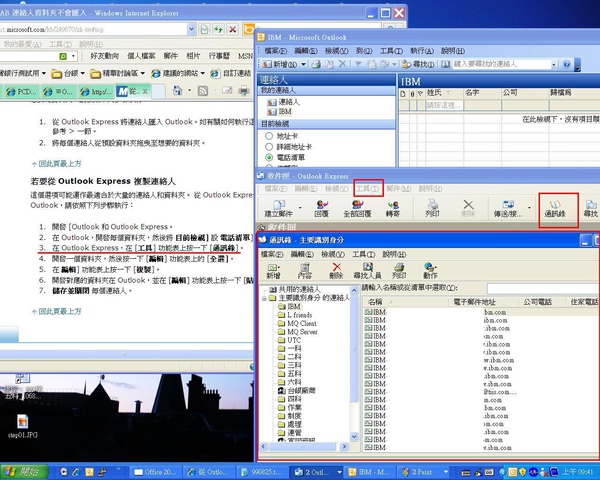Click the 轉寄 forward icon
600x480 pixels.
pyautogui.click(x=393, y=209)
